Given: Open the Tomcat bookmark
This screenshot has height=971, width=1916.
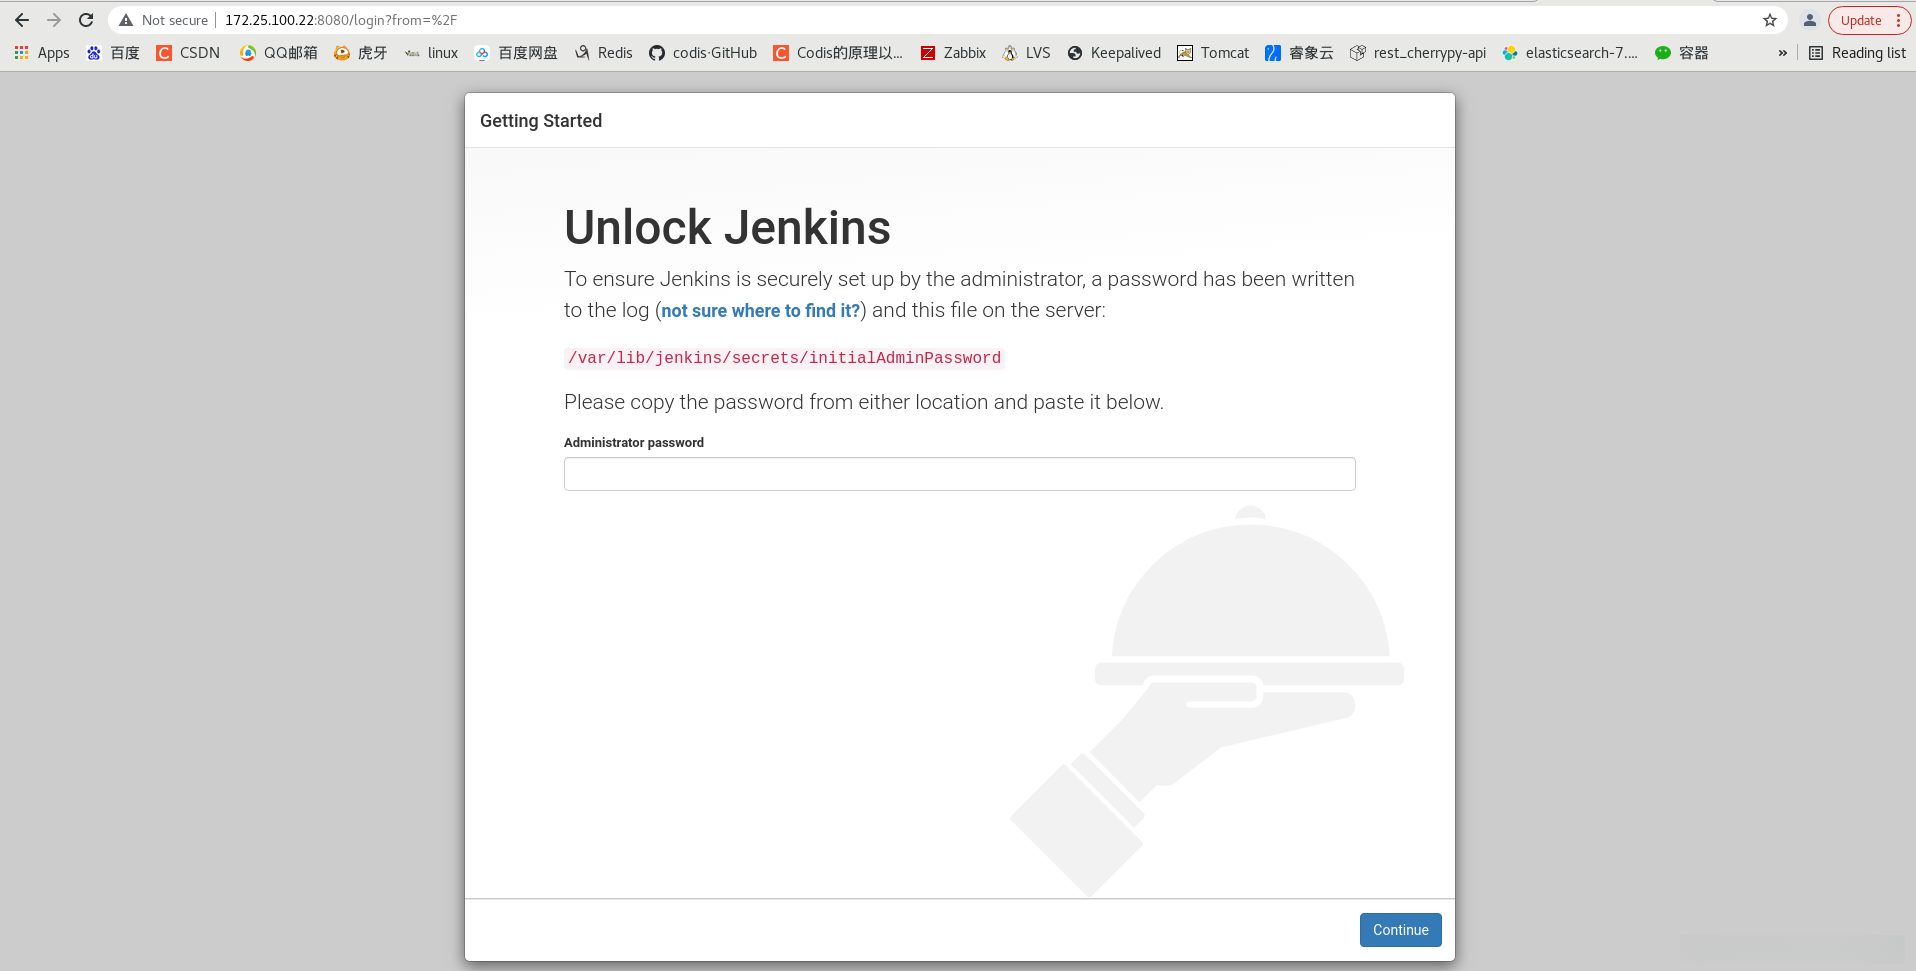Looking at the screenshot, I should pos(1213,53).
